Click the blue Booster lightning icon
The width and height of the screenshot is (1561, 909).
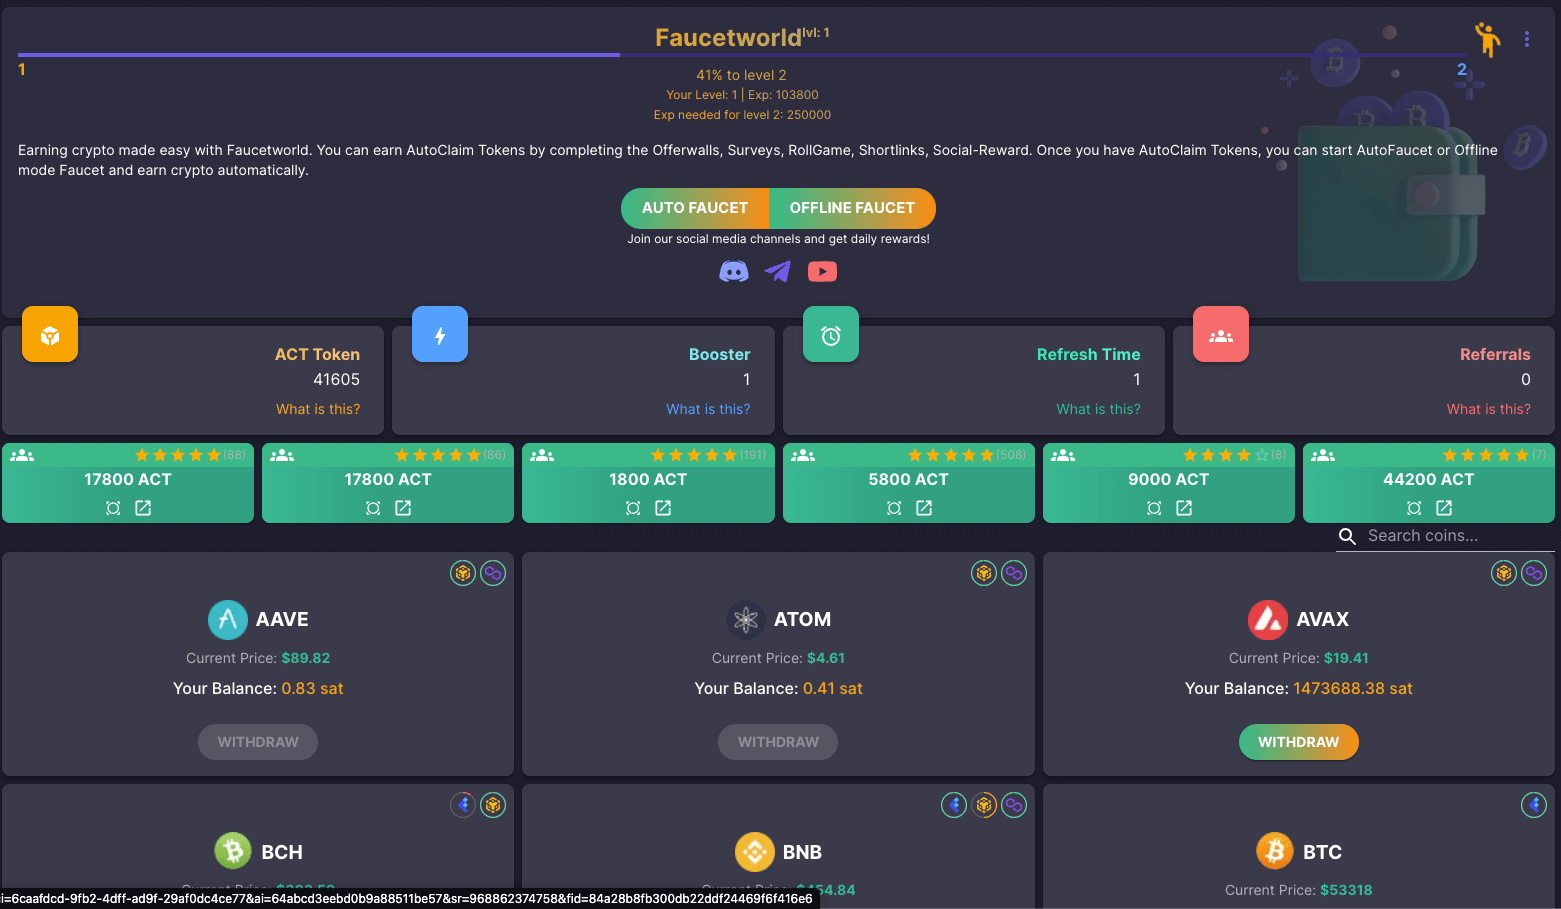pyautogui.click(x=440, y=335)
